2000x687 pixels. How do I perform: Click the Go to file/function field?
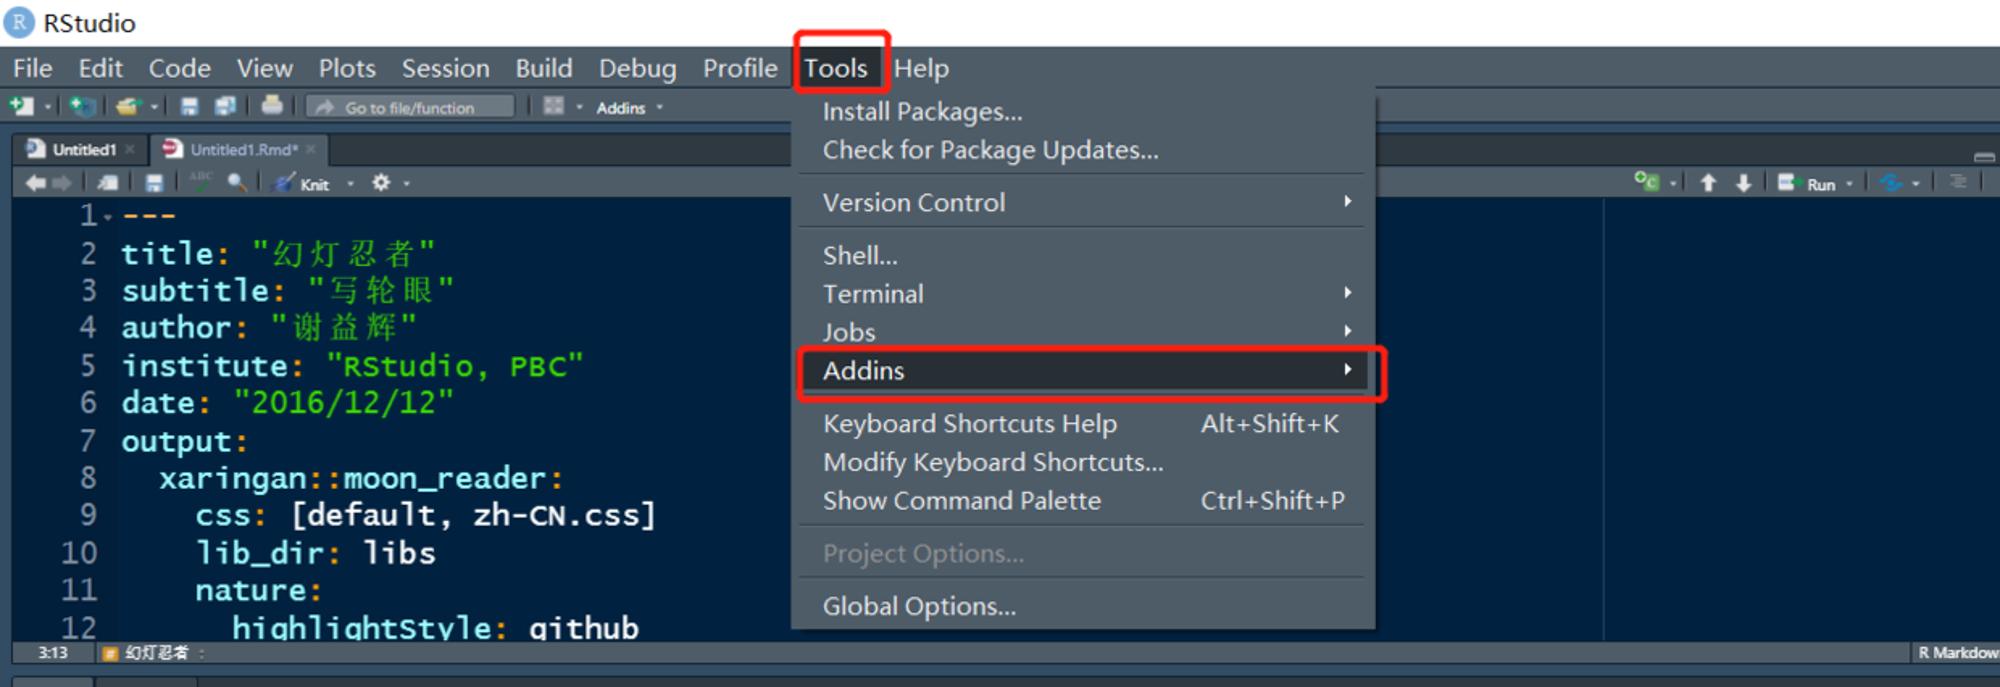pyautogui.click(x=410, y=107)
